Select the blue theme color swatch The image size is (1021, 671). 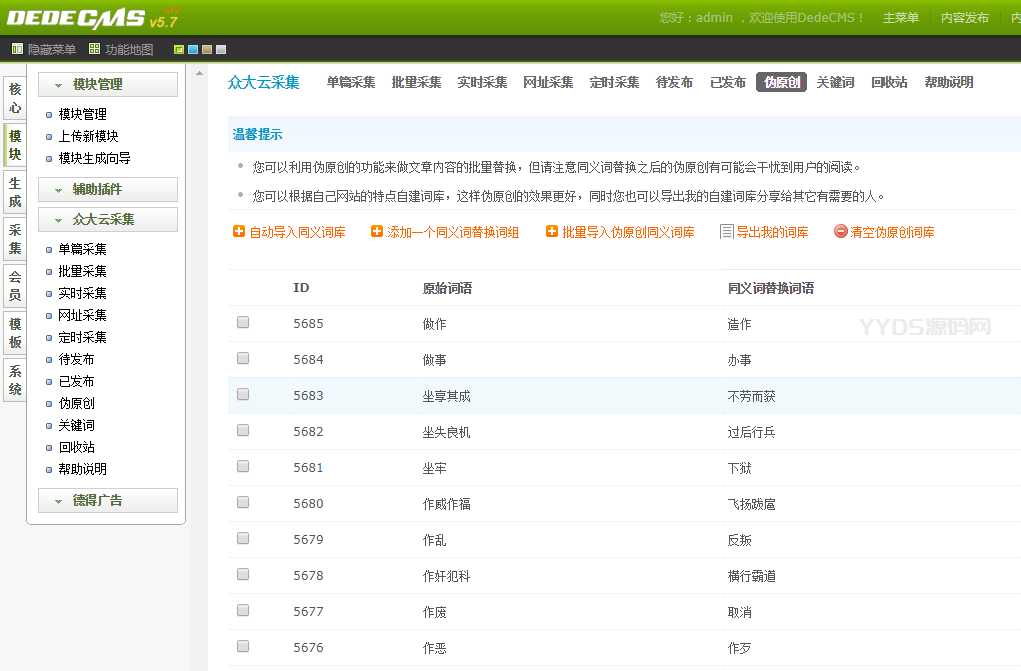[x=193, y=49]
